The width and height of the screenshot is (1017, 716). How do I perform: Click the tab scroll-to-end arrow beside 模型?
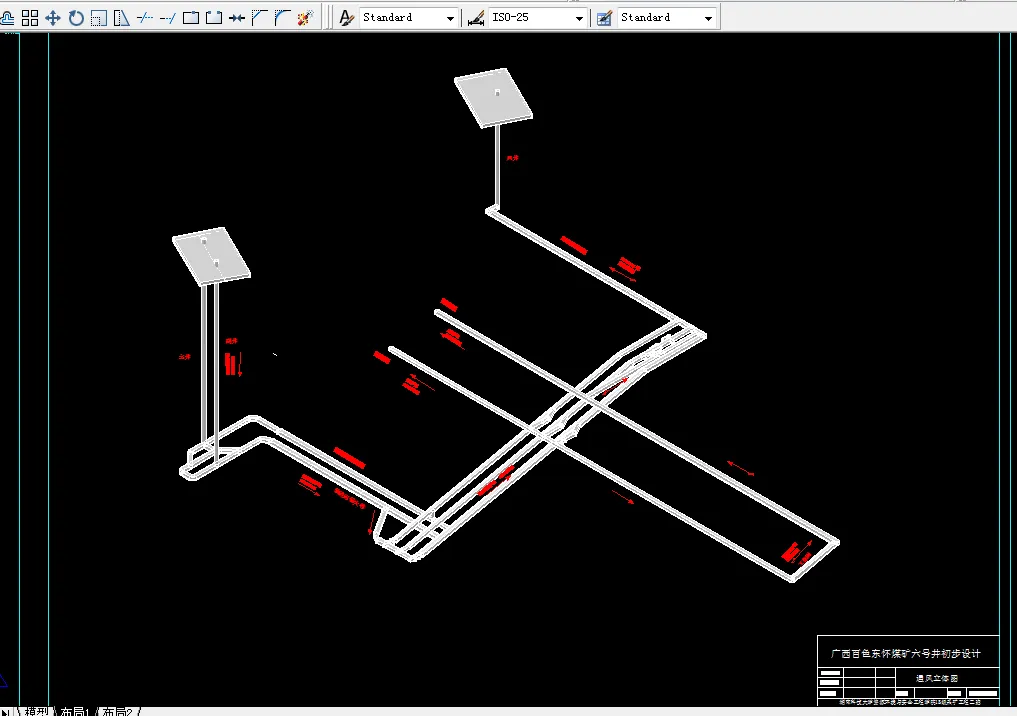6,712
